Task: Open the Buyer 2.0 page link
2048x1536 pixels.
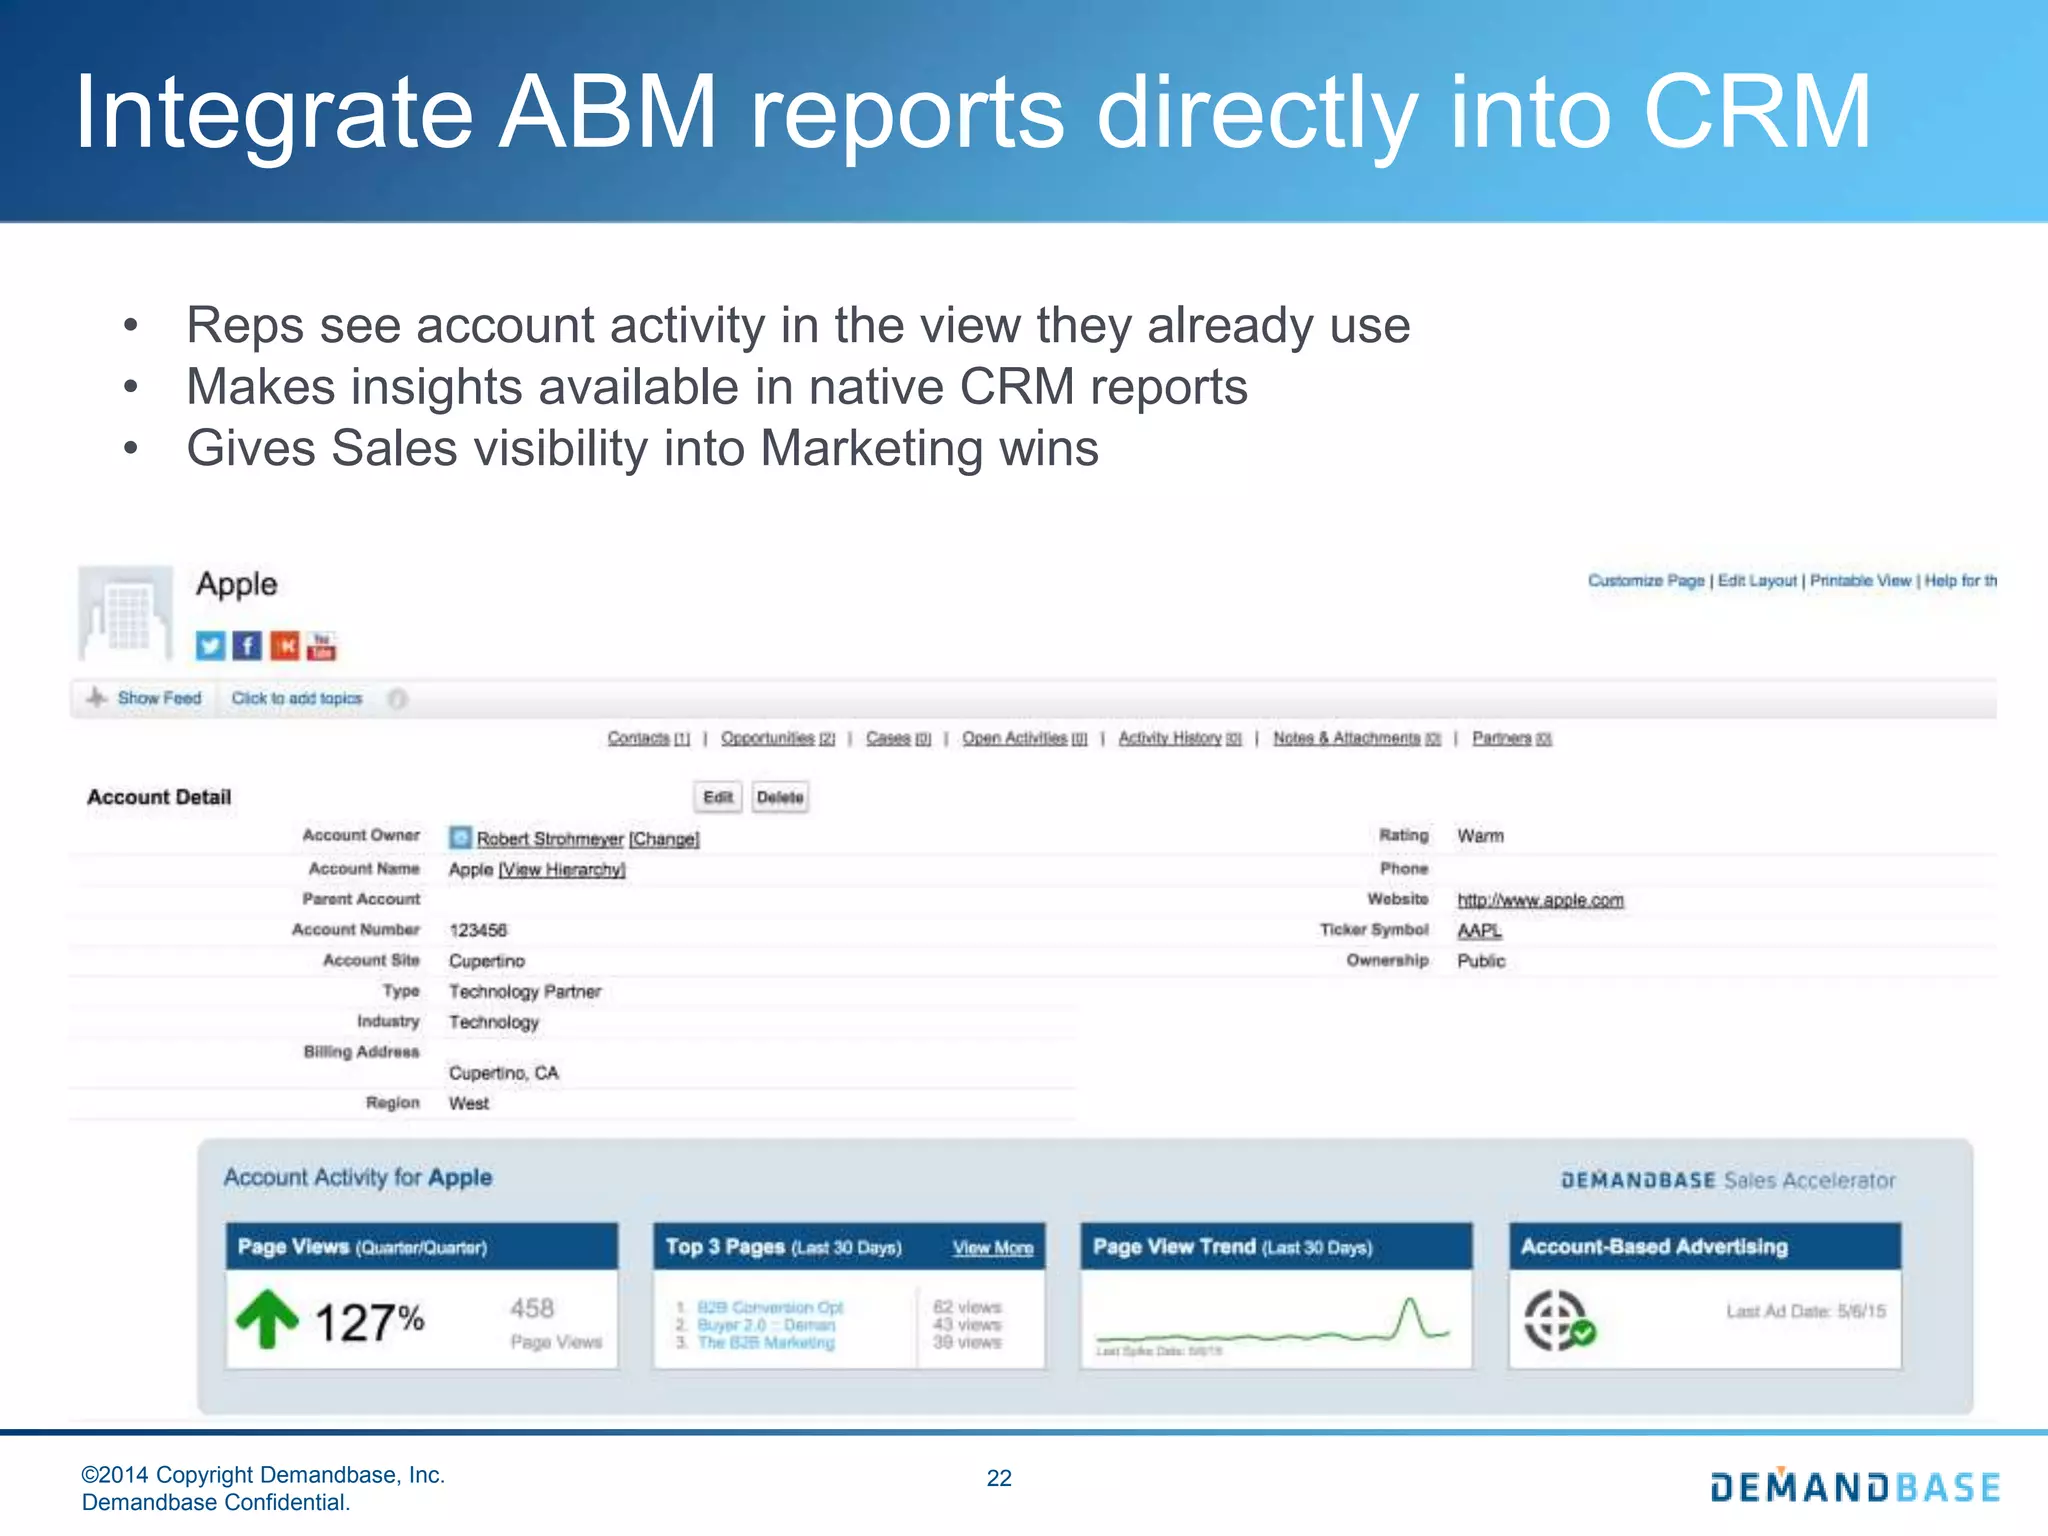Action: point(766,1325)
